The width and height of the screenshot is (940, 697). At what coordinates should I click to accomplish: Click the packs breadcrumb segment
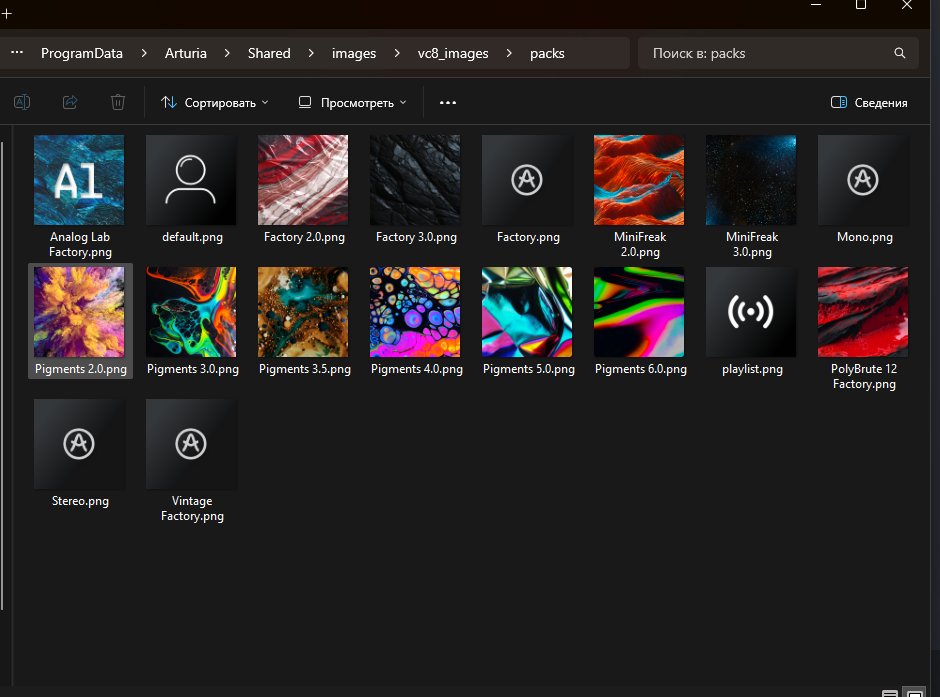pos(547,53)
